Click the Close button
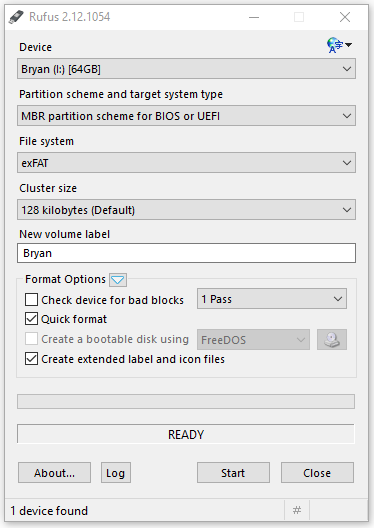This screenshot has height=528, width=374. pyautogui.click(x=317, y=473)
